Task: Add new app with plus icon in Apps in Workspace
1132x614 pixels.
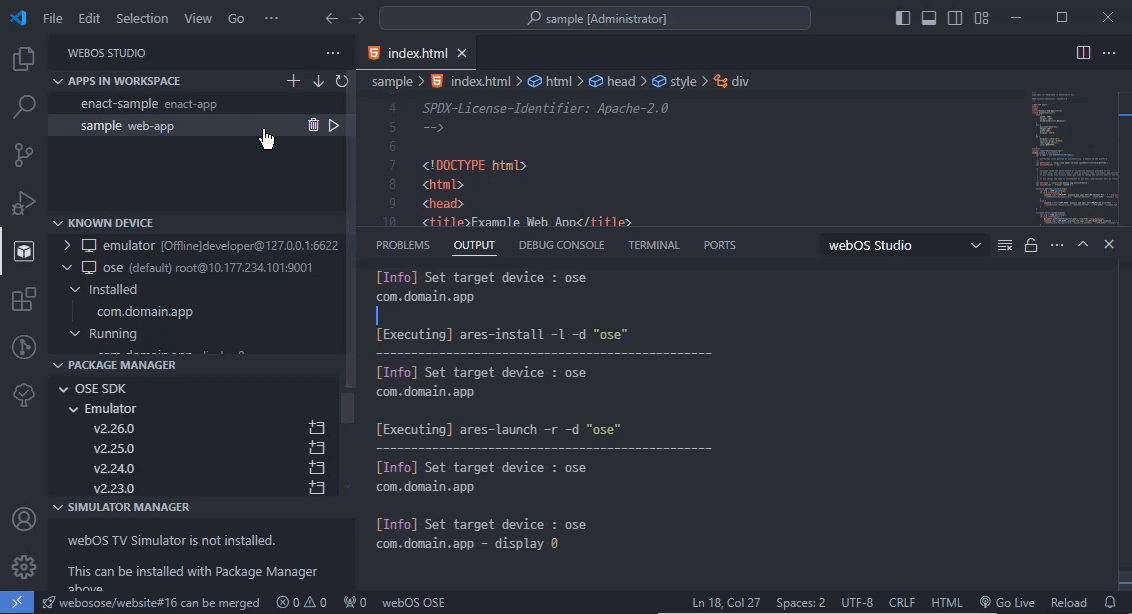Action: (x=293, y=81)
